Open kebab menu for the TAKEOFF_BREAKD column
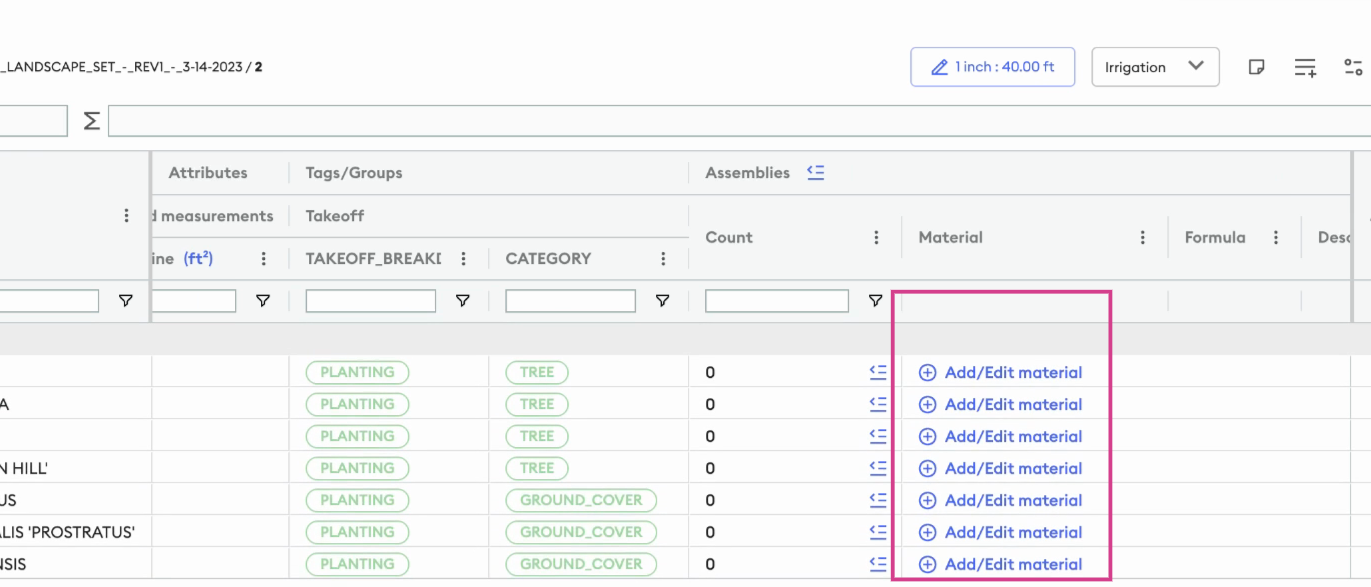This screenshot has height=587, width=1371. pos(463,258)
